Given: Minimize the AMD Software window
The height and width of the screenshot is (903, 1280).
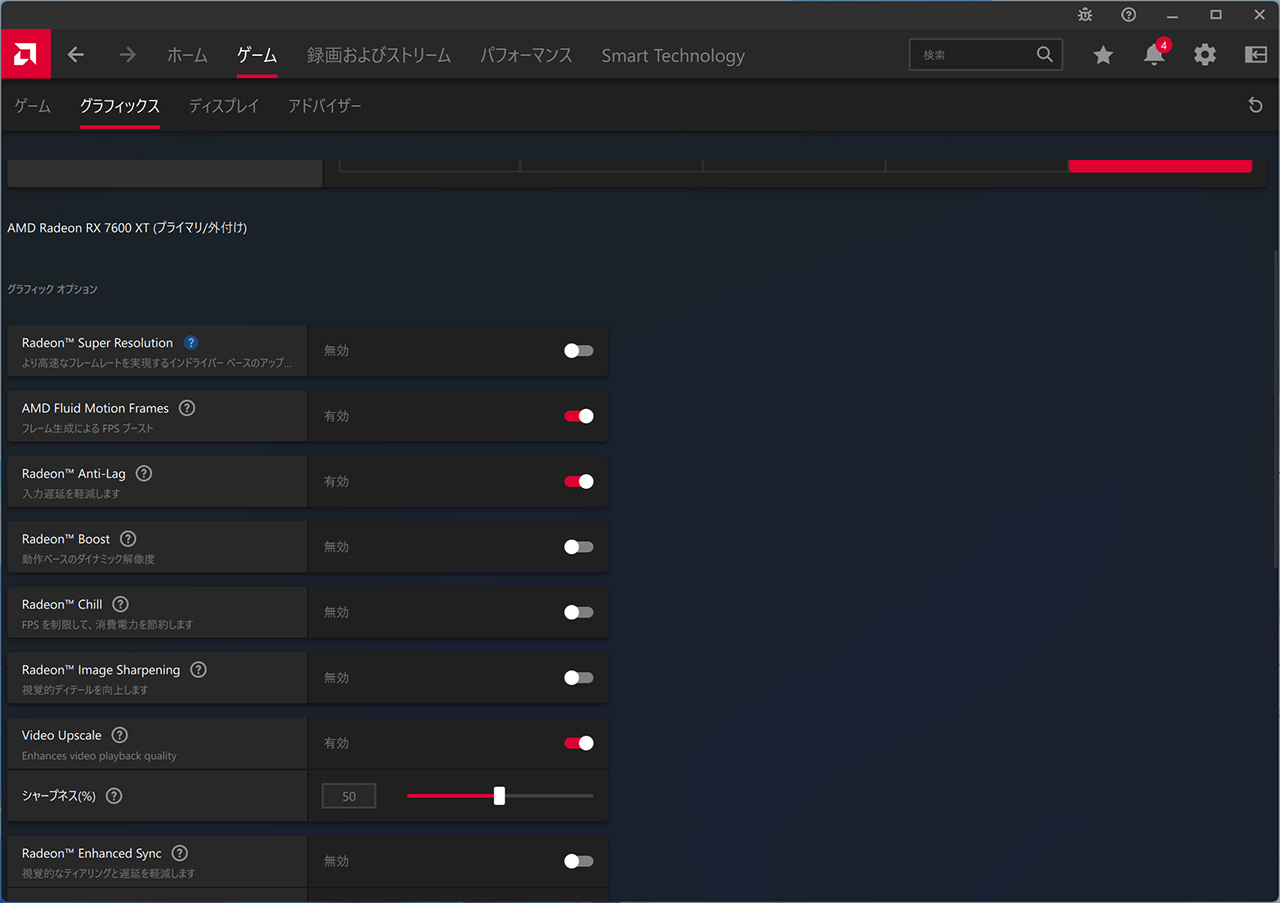Looking at the screenshot, I should click(1172, 15).
